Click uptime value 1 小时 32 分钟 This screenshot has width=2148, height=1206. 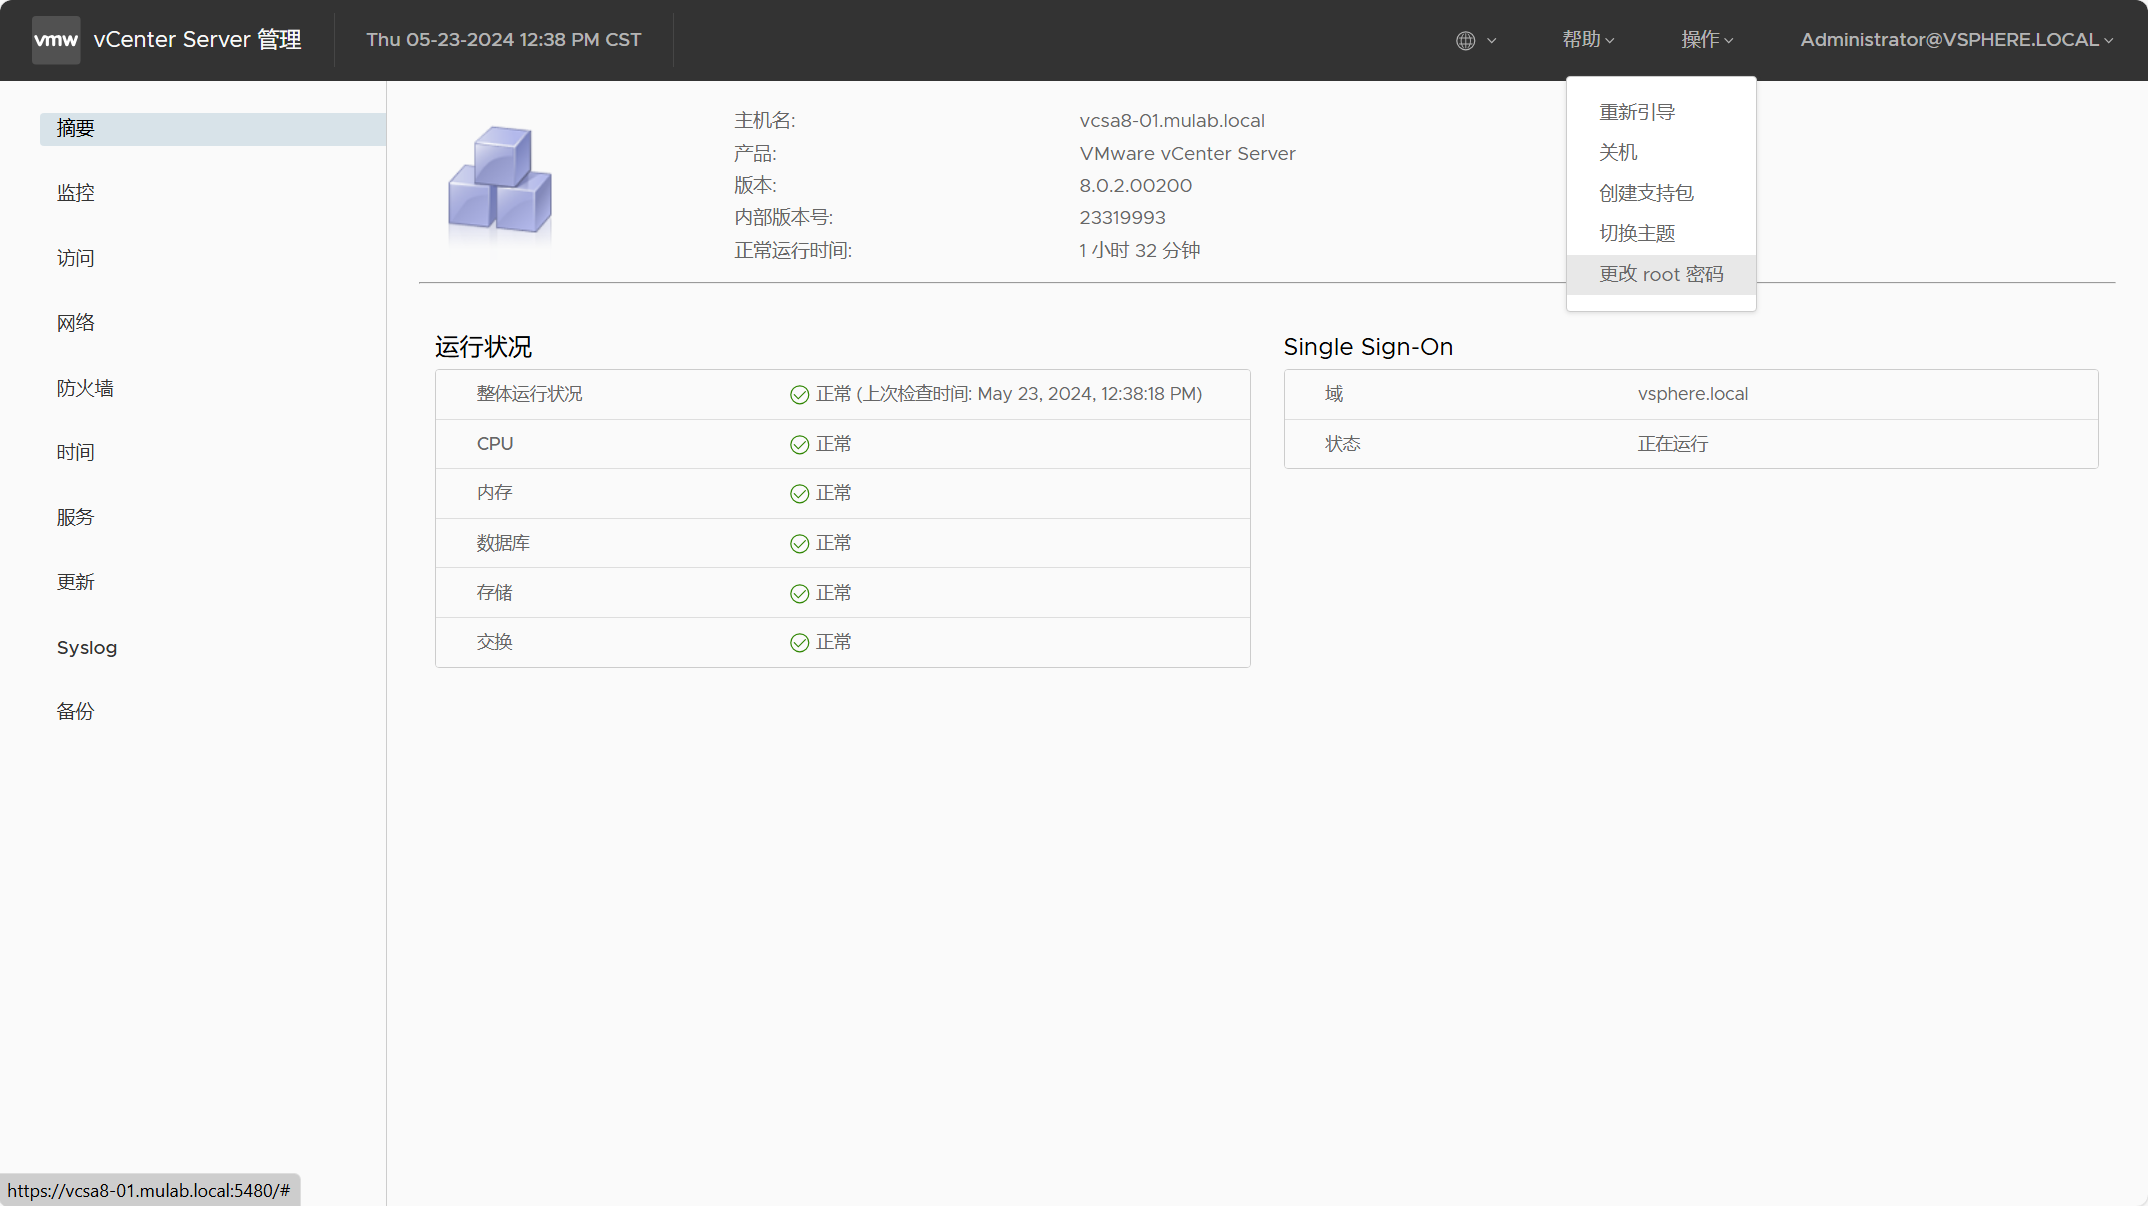1140,251
